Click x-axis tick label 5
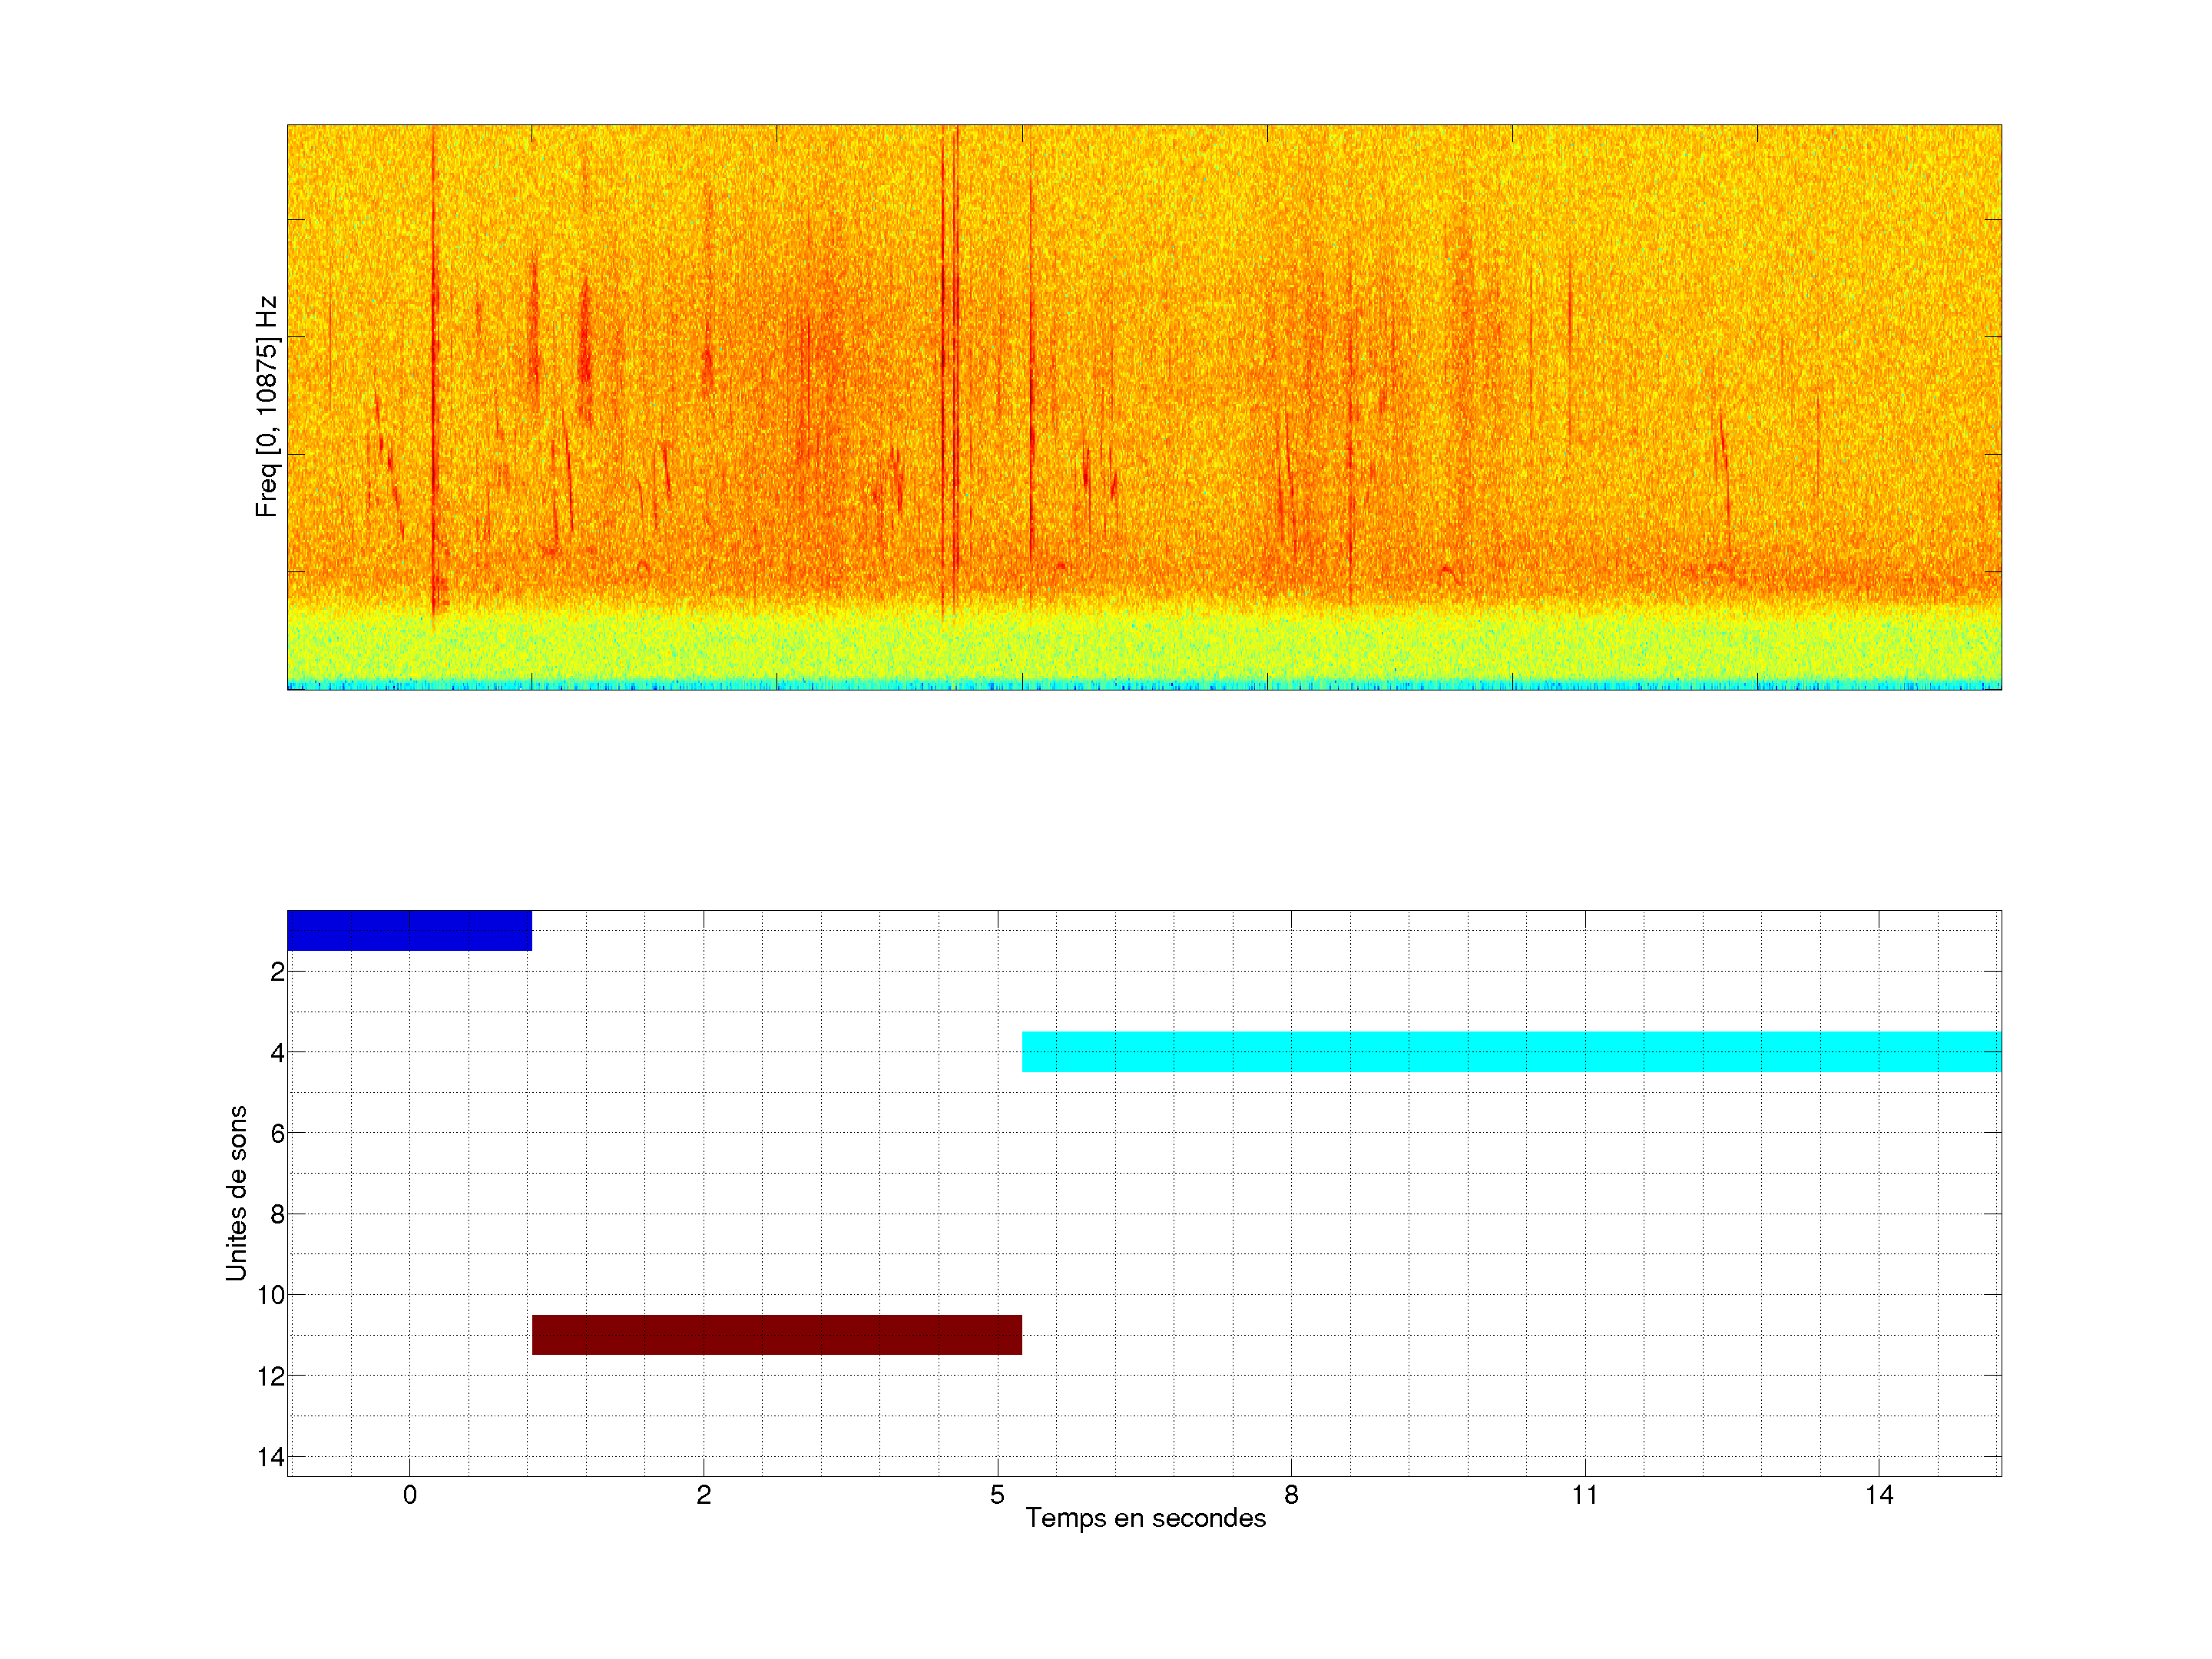 click(997, 1495)
